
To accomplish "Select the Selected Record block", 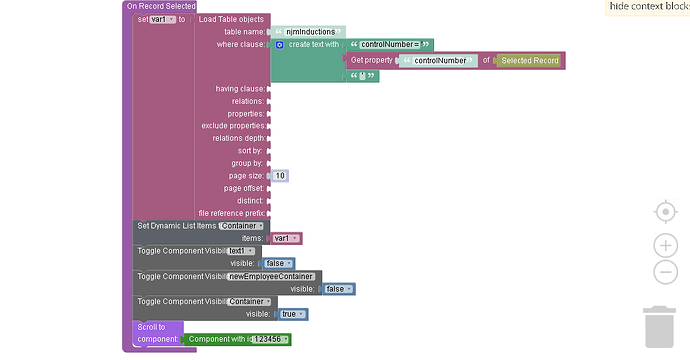I will pyautogui.click(x=529, y=61).
